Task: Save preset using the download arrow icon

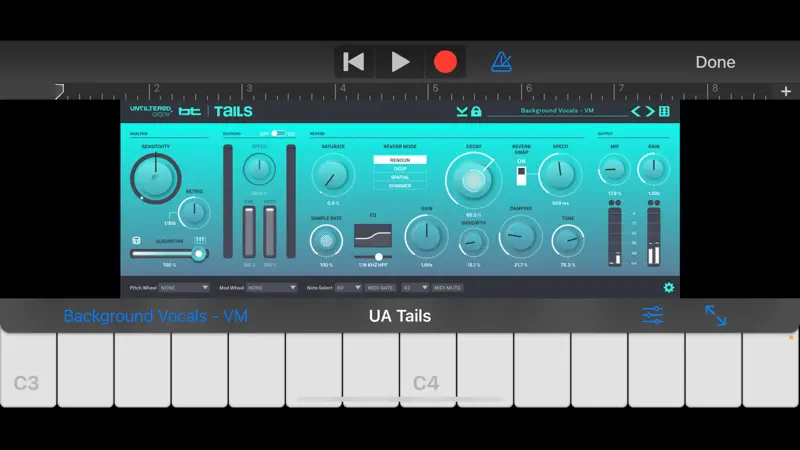Action: click(462, 111)
